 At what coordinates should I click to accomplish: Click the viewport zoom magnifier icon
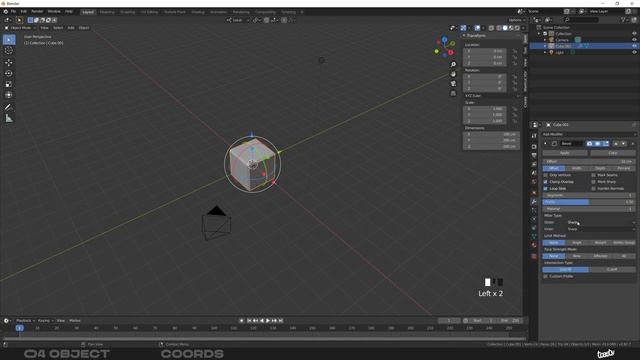click(453, 64)
